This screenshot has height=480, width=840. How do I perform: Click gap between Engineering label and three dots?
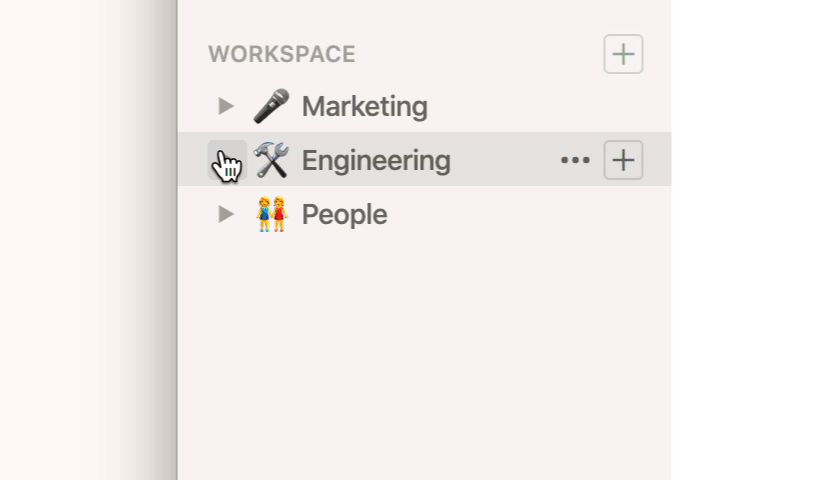505,160
